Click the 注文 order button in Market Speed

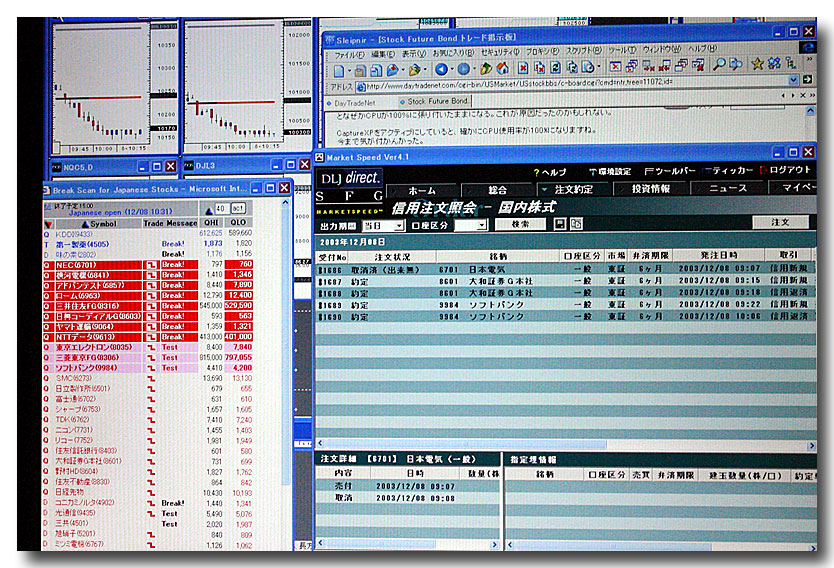(780, 222)
